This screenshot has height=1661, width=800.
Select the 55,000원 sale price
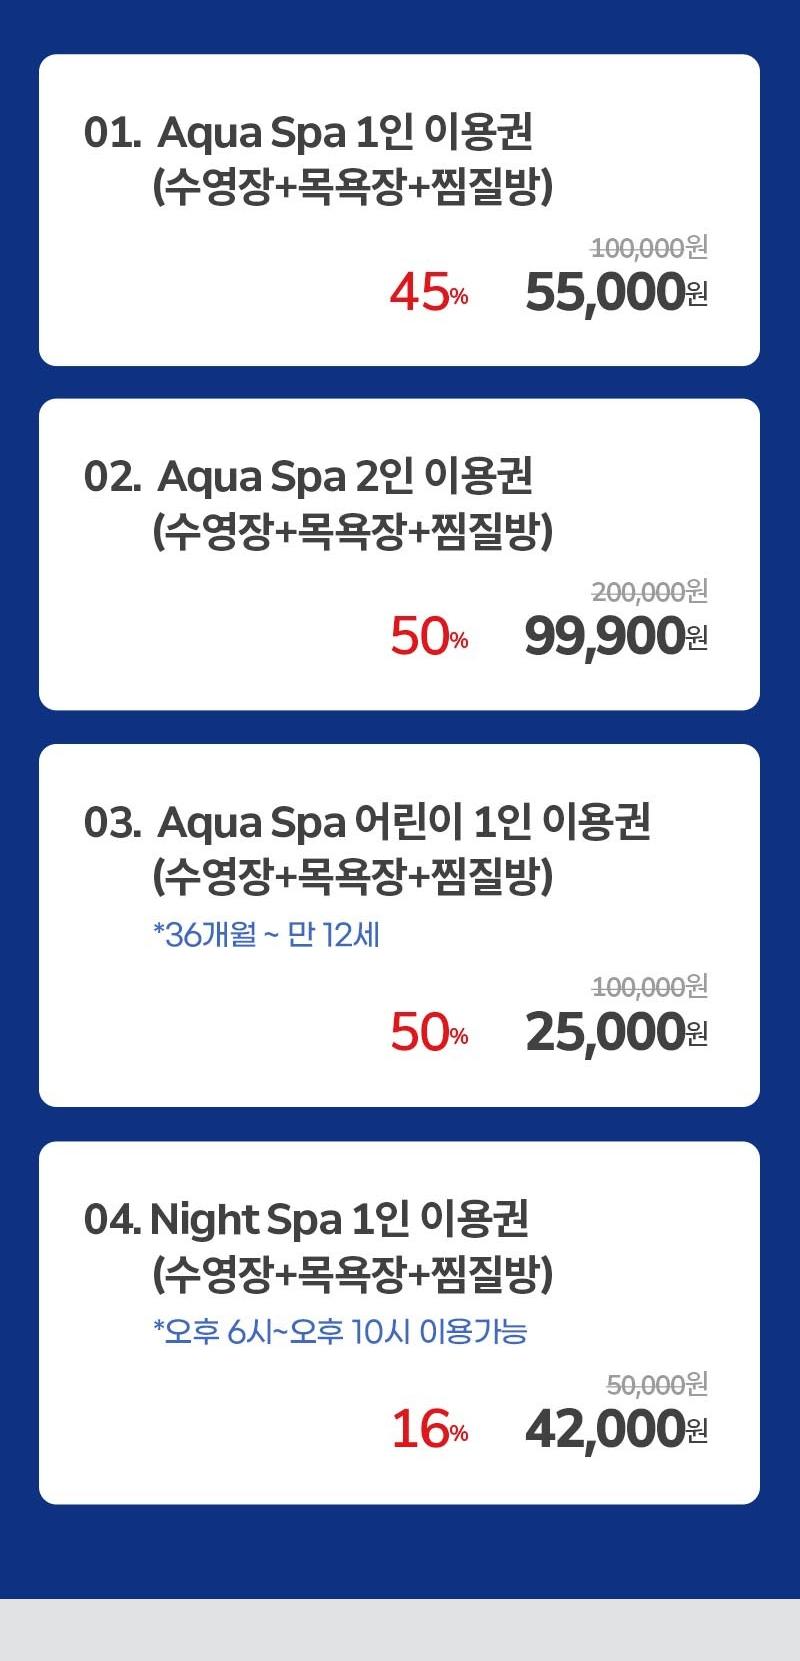click(616, 292)
